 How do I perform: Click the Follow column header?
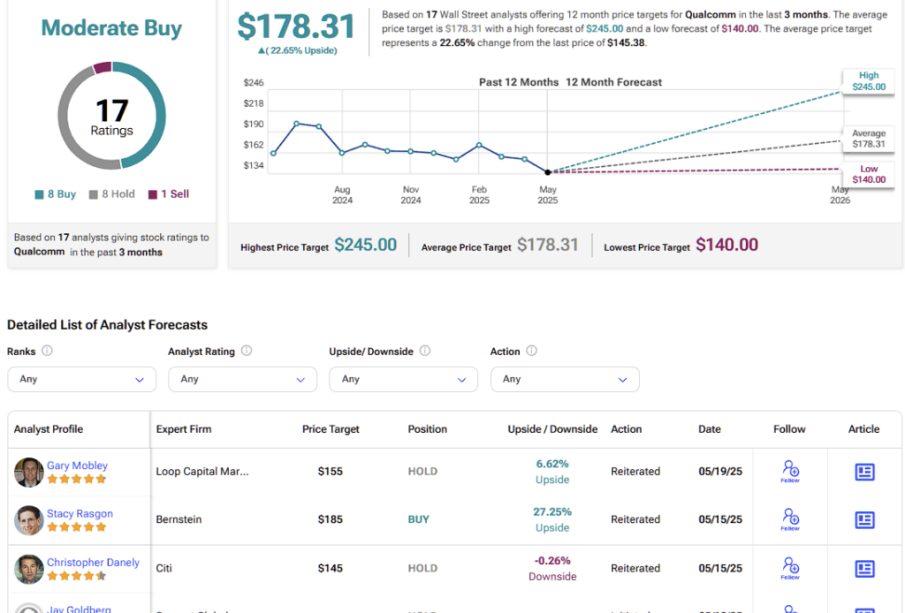789,429
